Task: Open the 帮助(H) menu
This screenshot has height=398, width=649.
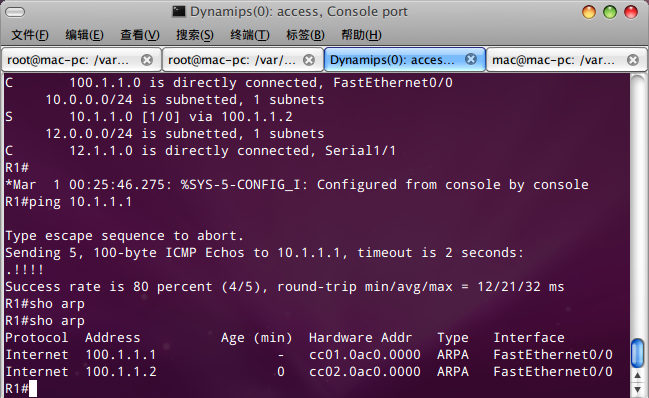Action: point(361,35)
